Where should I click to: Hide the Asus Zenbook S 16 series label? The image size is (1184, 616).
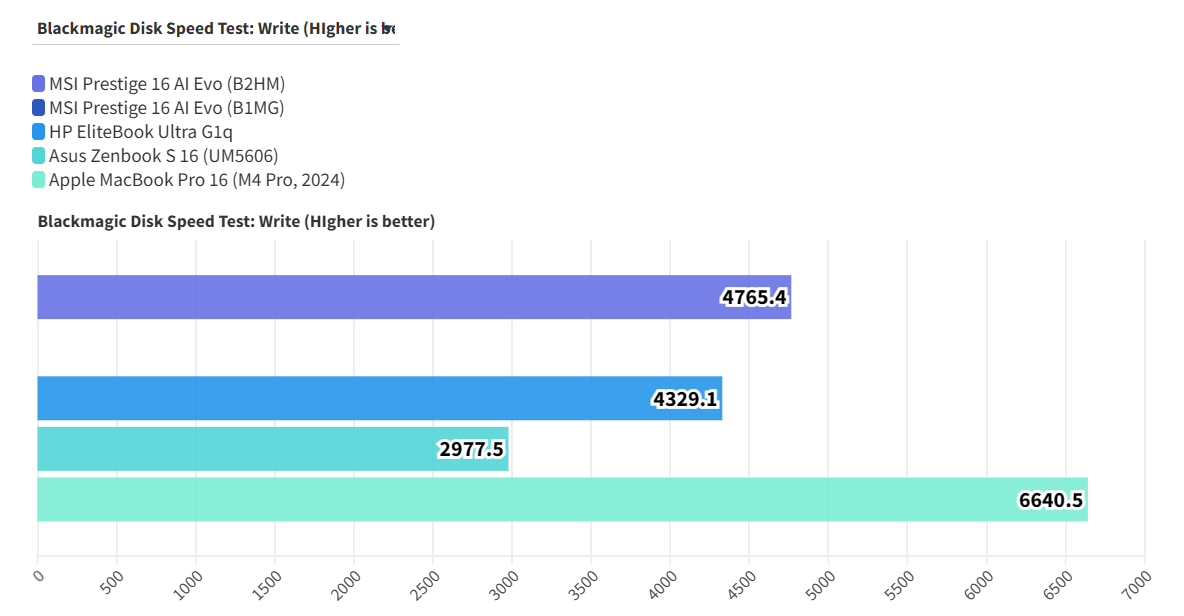click(163, 156)
